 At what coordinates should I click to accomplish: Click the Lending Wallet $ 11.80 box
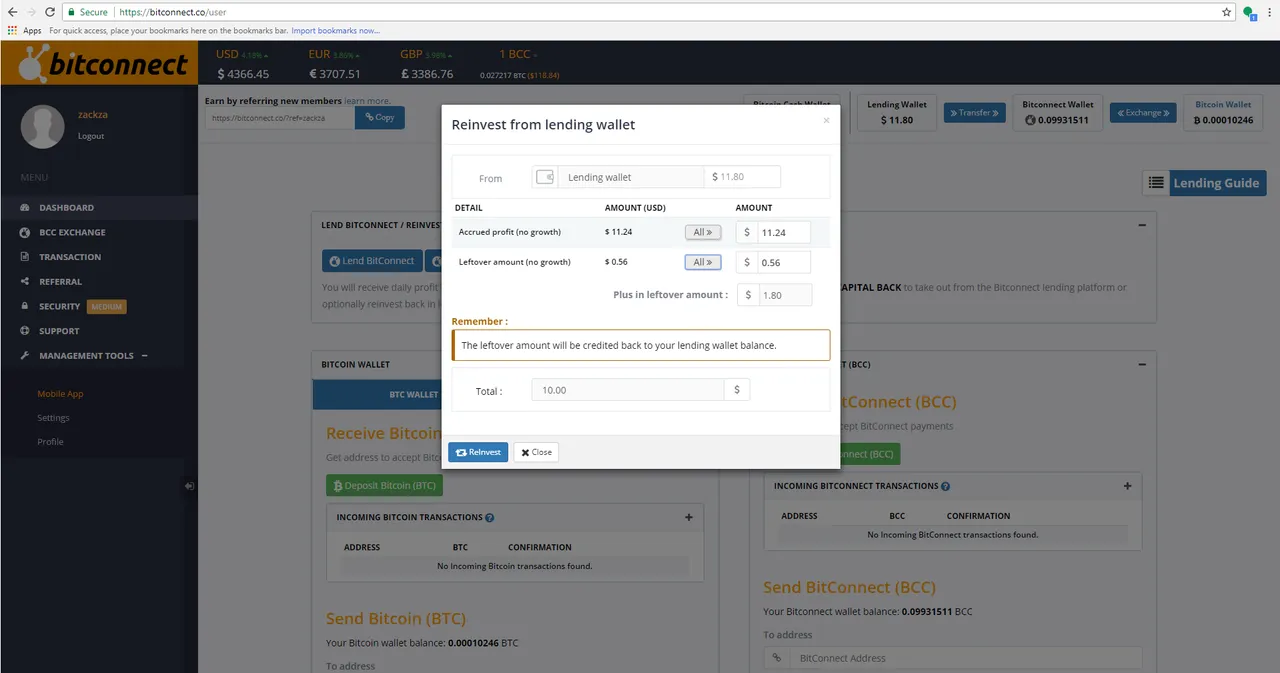point(897,113)
